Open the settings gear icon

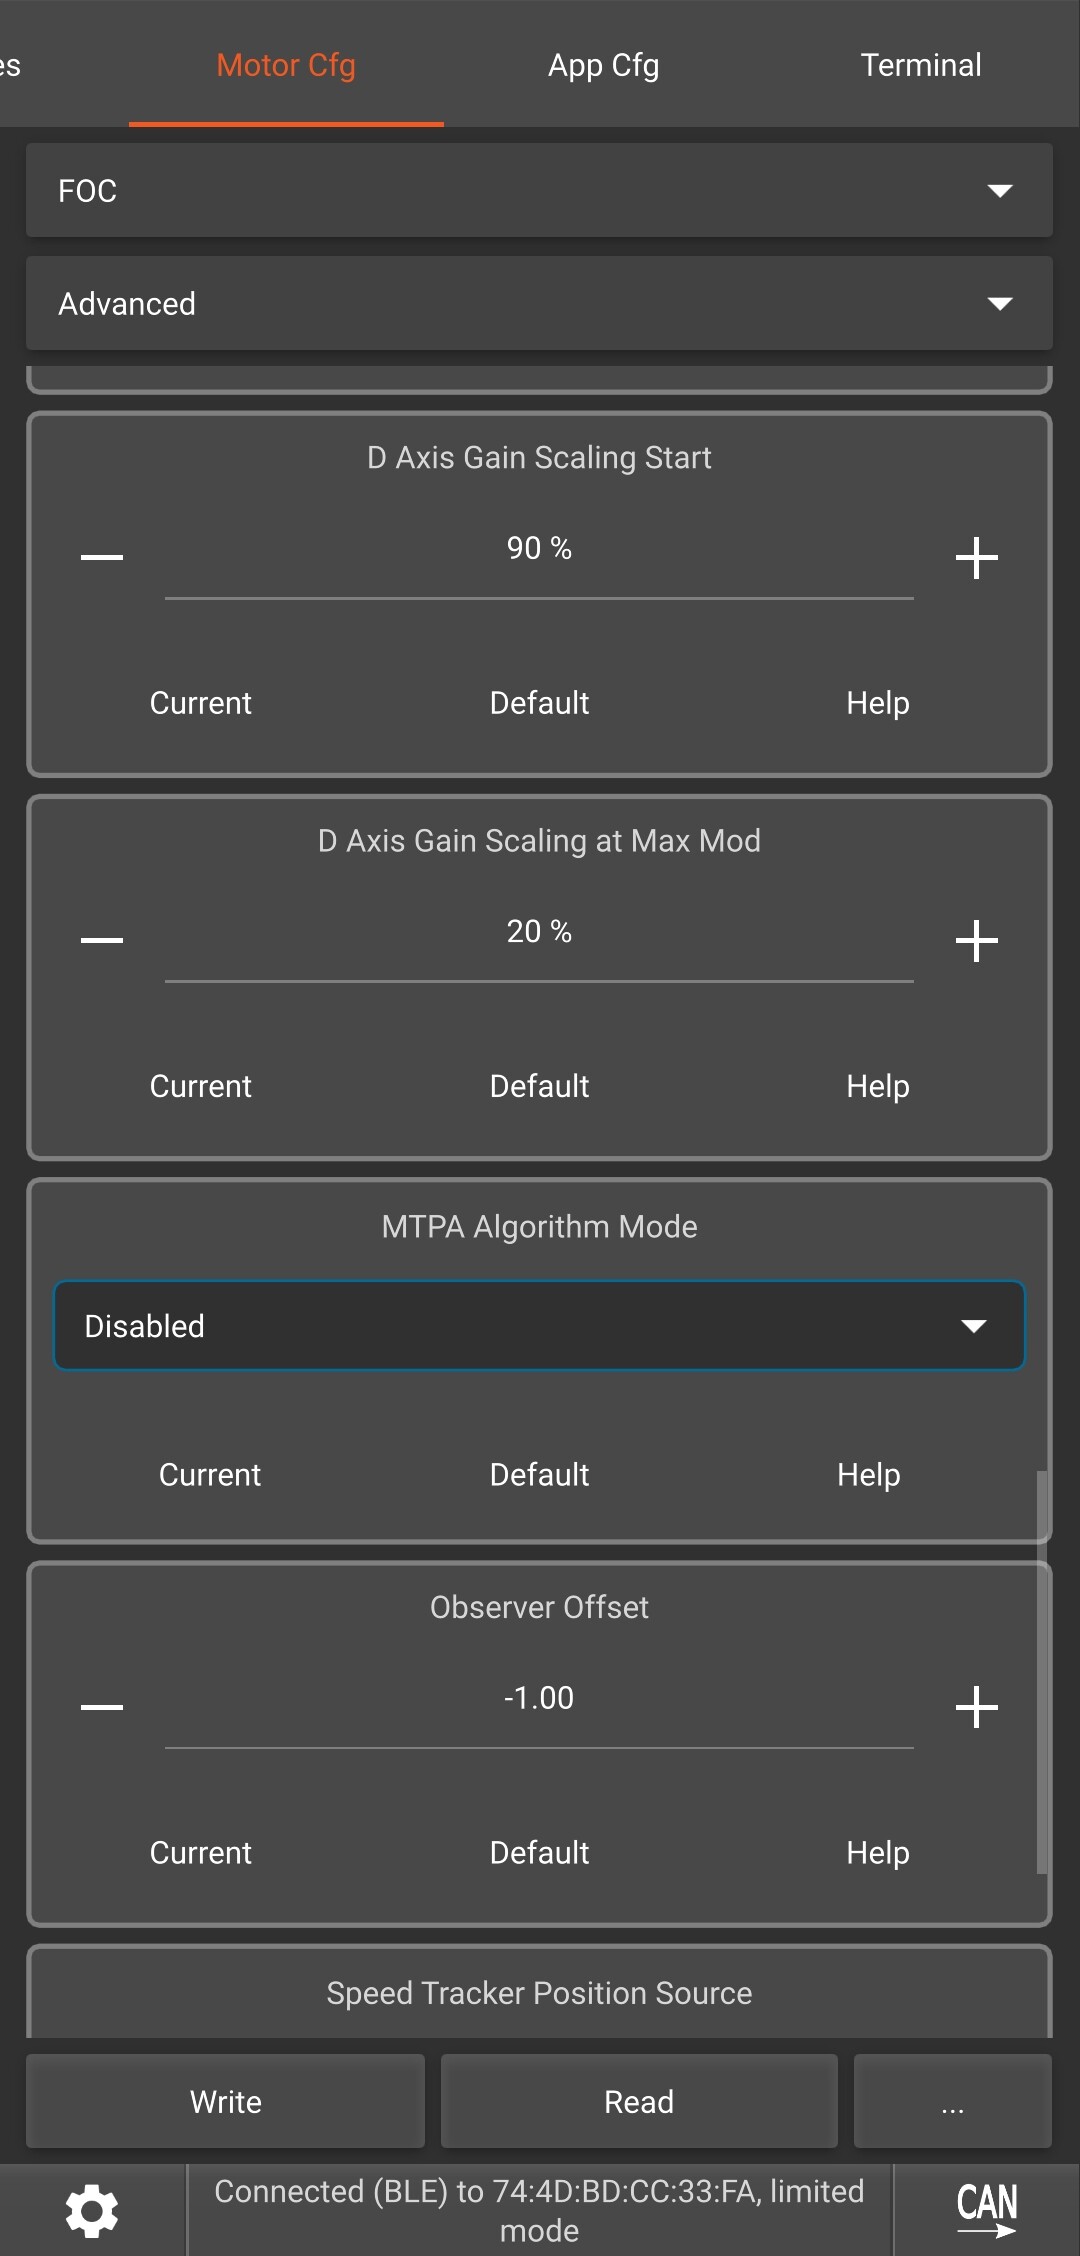[x=92, y=2210]
